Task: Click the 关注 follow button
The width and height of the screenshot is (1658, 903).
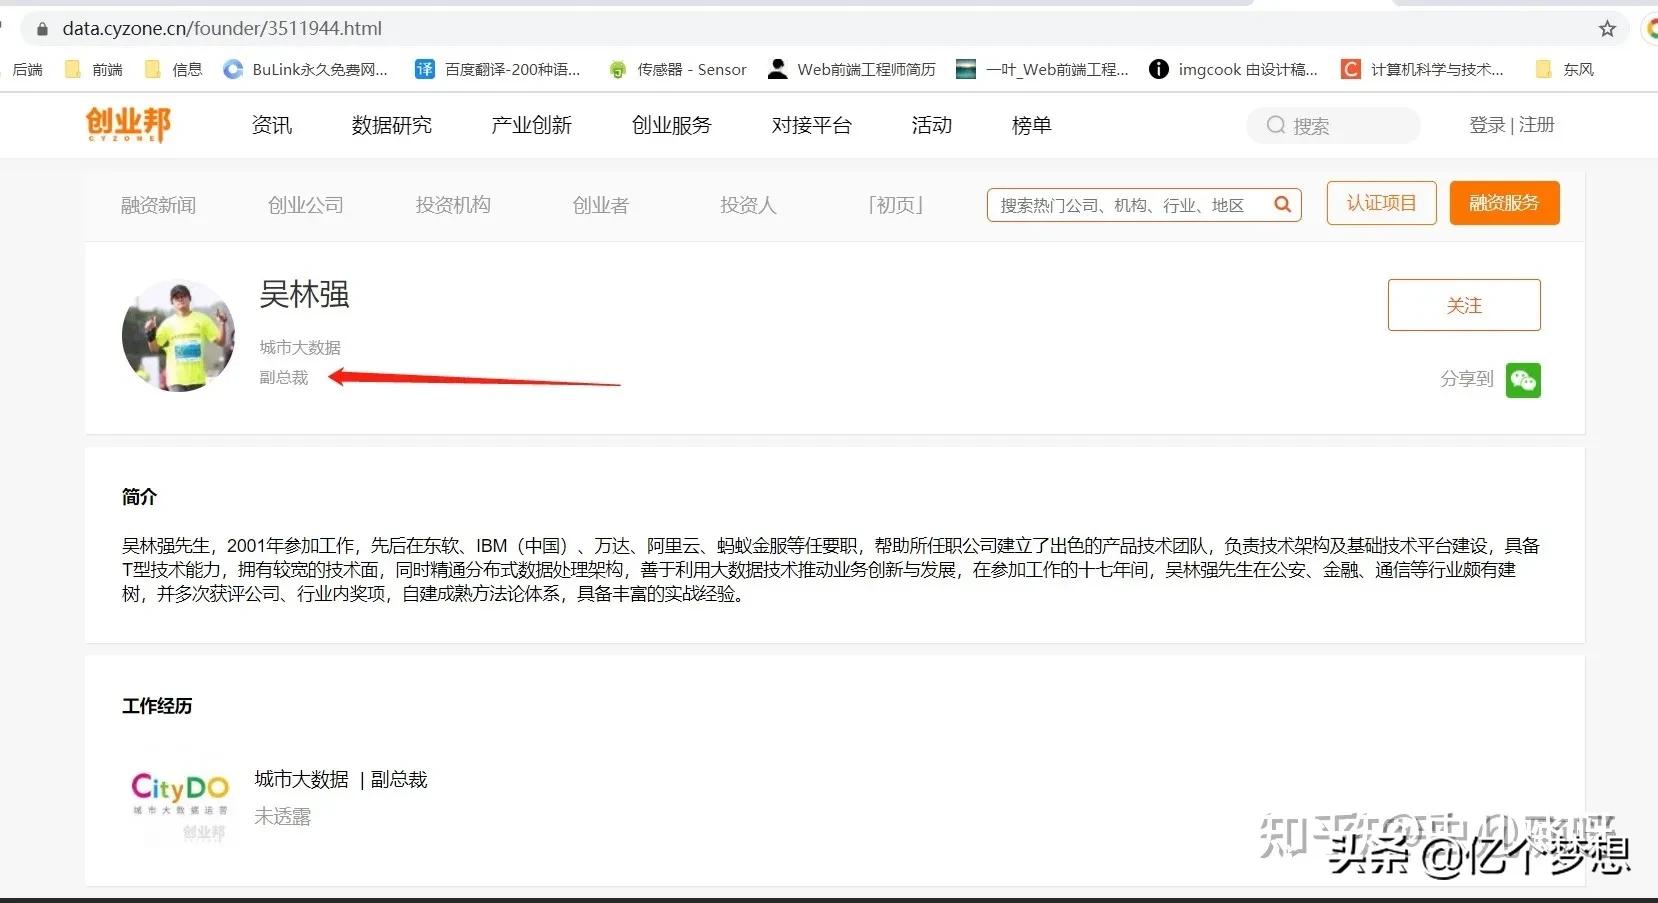Action: tap(1464, 305)
